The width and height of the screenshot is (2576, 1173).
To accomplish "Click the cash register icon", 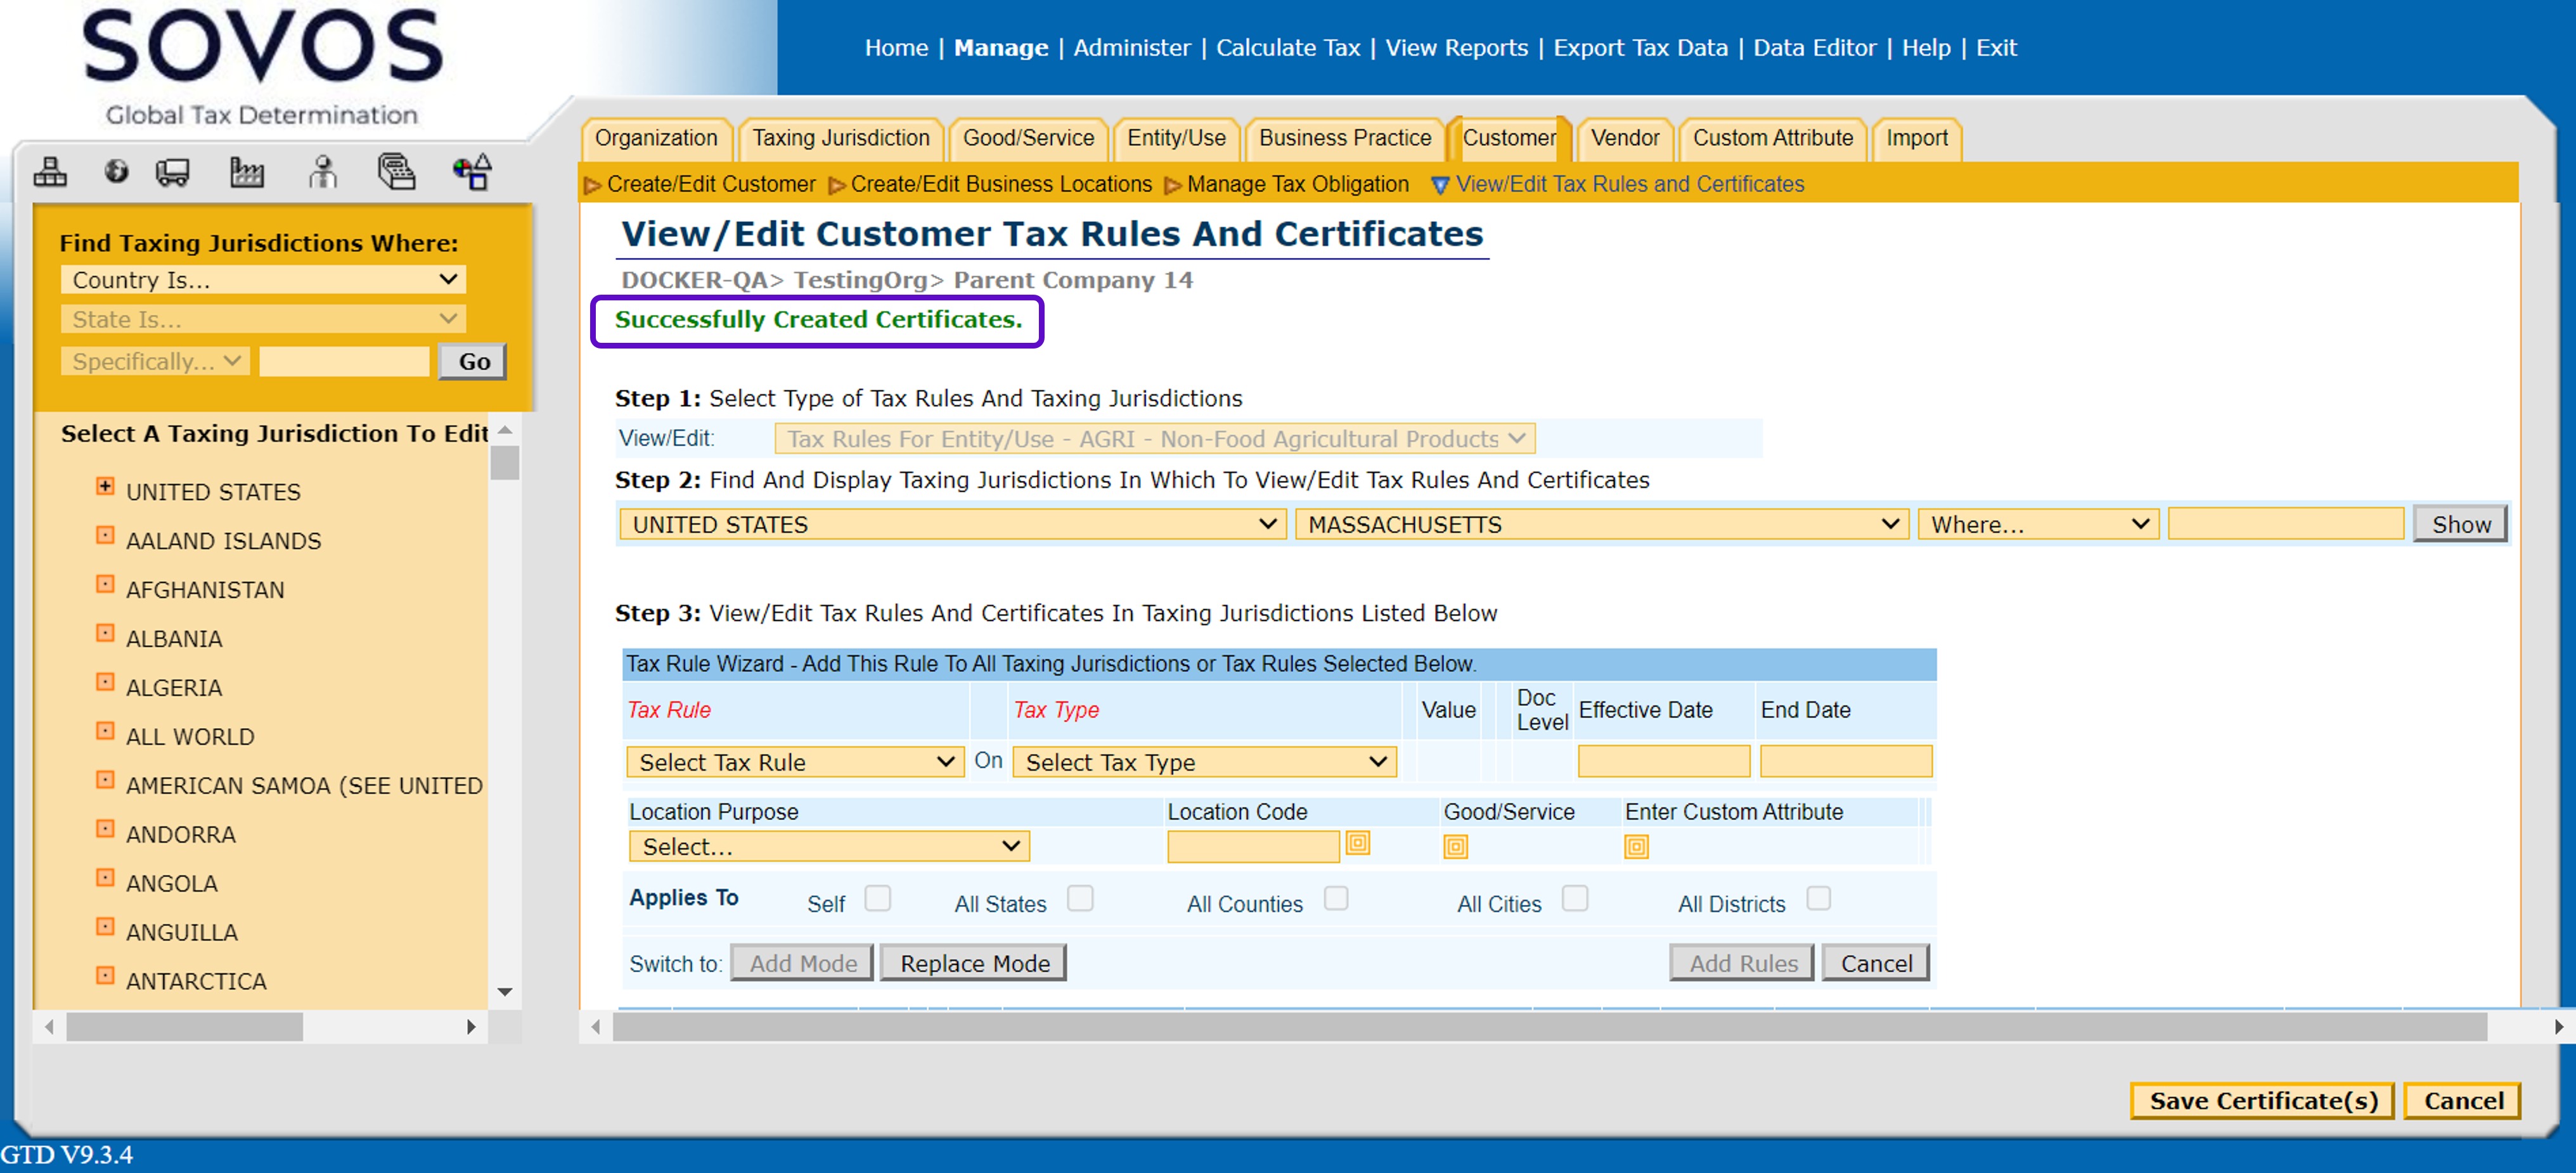I will [396, 172].
